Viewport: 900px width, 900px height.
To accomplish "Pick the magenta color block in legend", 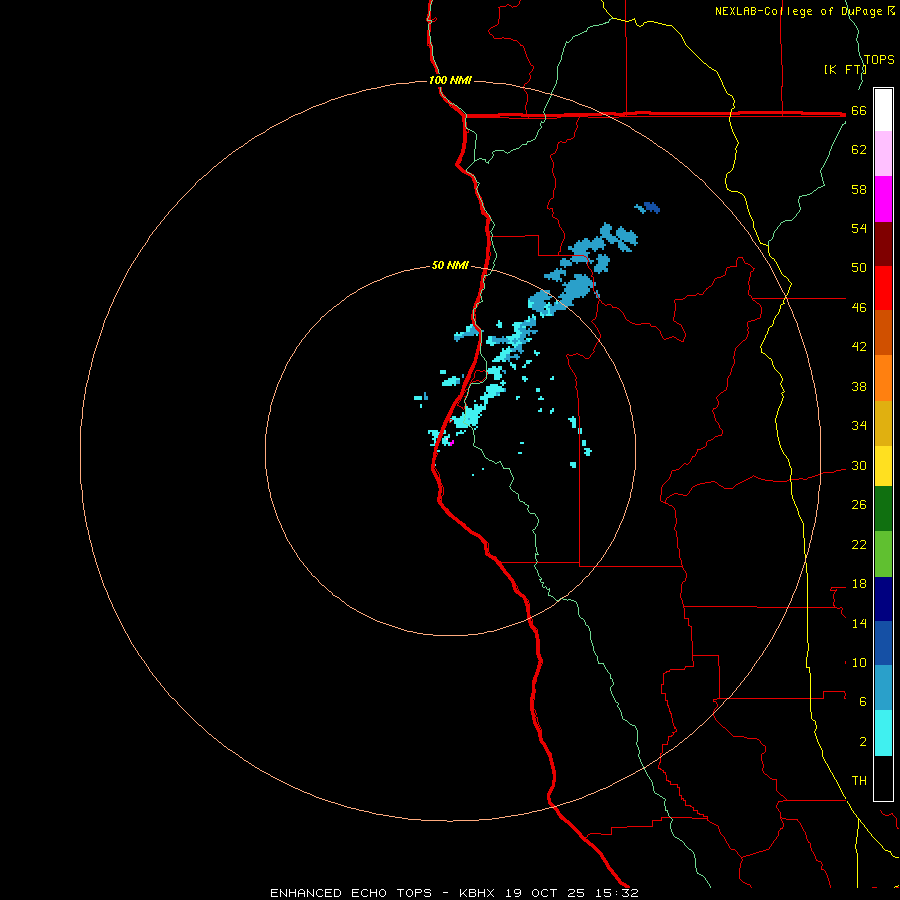I will [883, 199].
